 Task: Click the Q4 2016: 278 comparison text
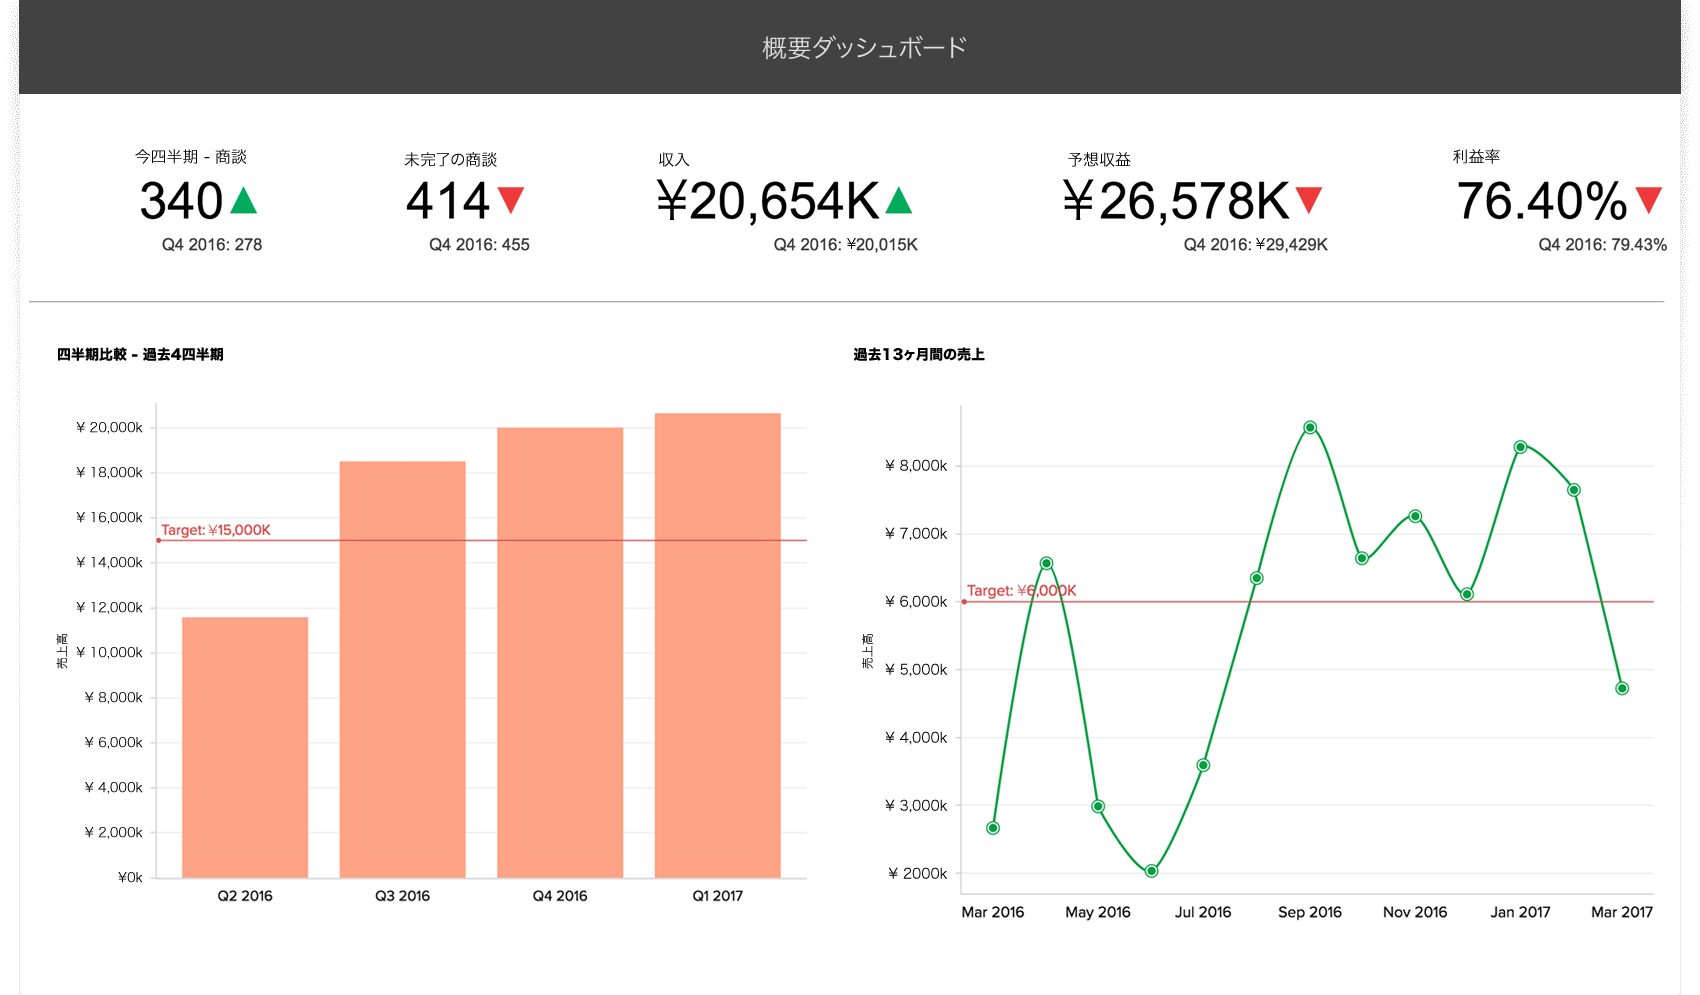(212, 244)
